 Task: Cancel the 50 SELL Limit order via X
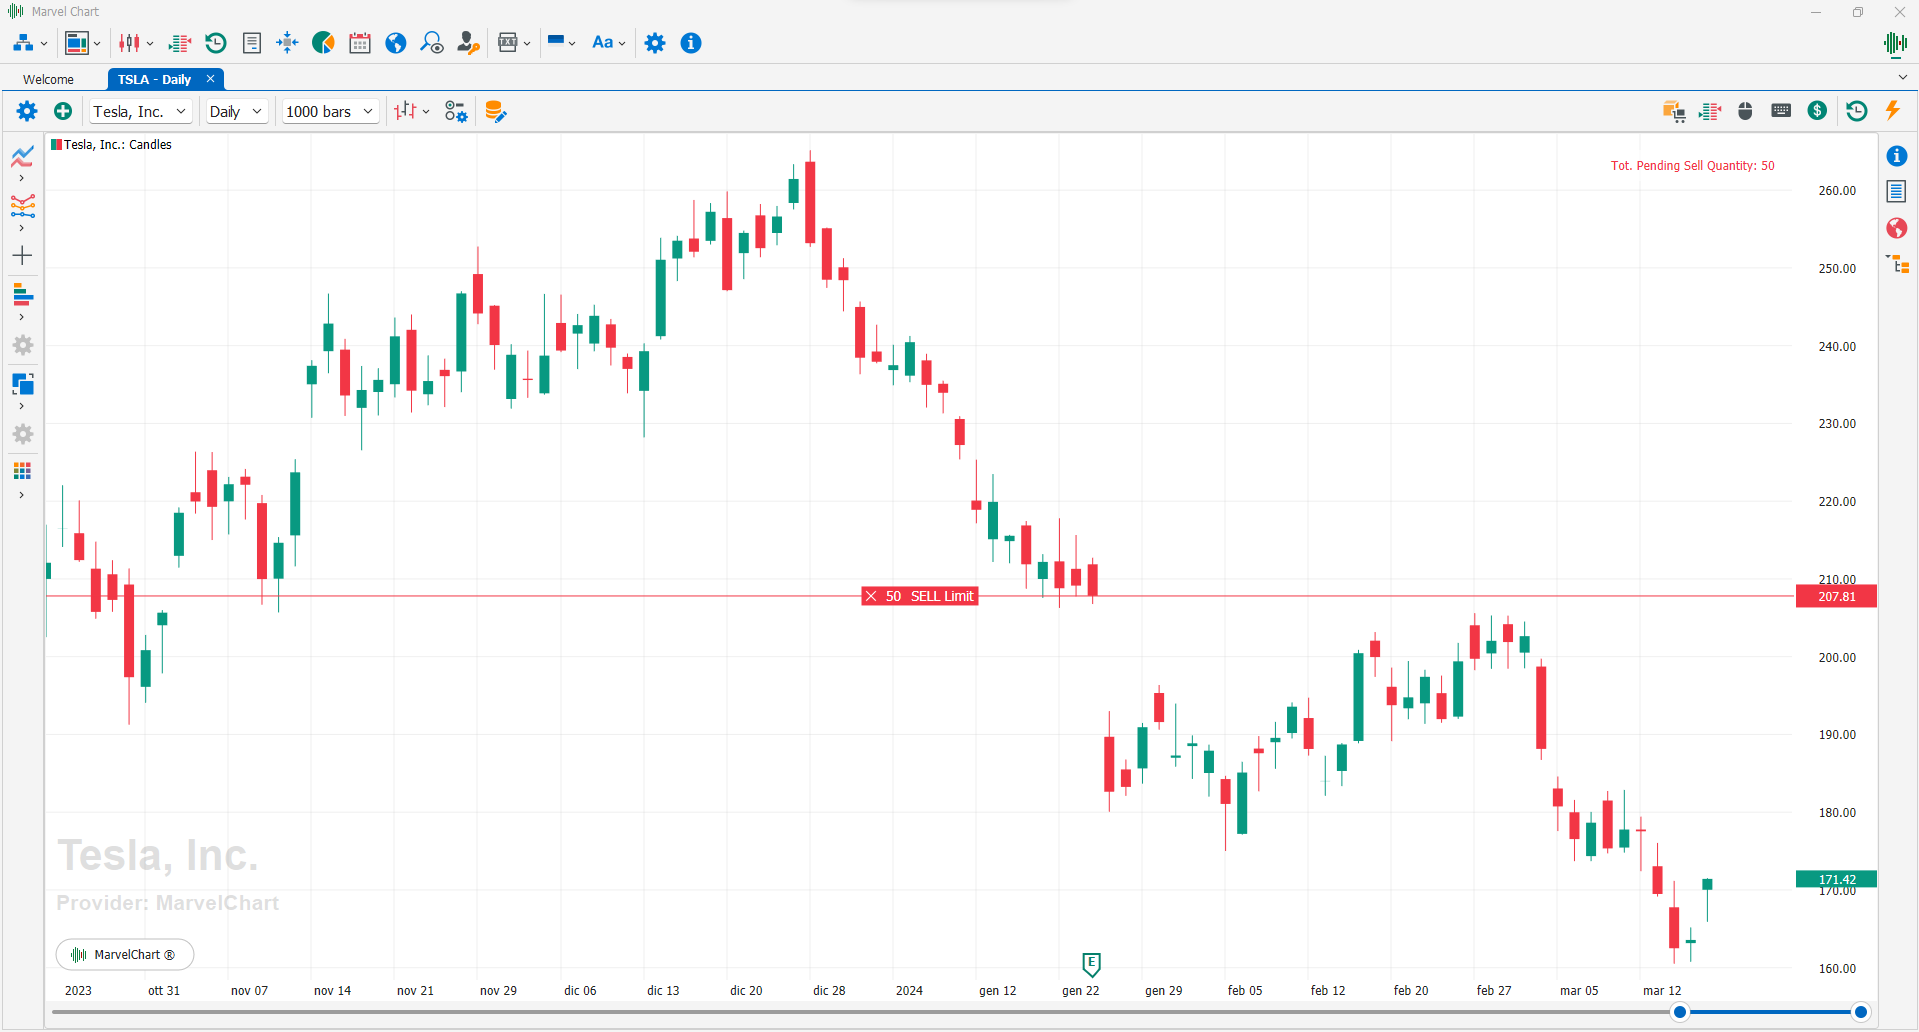871,596
